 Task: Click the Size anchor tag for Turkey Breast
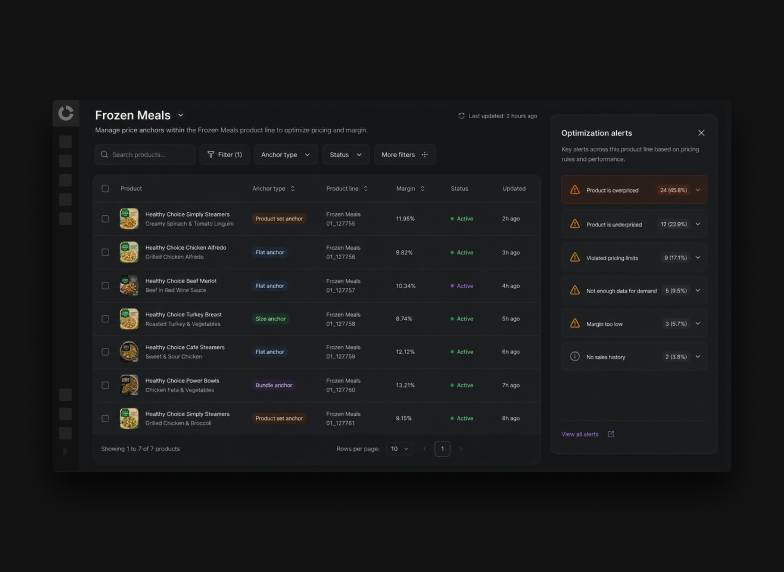(x=270, y=318)
